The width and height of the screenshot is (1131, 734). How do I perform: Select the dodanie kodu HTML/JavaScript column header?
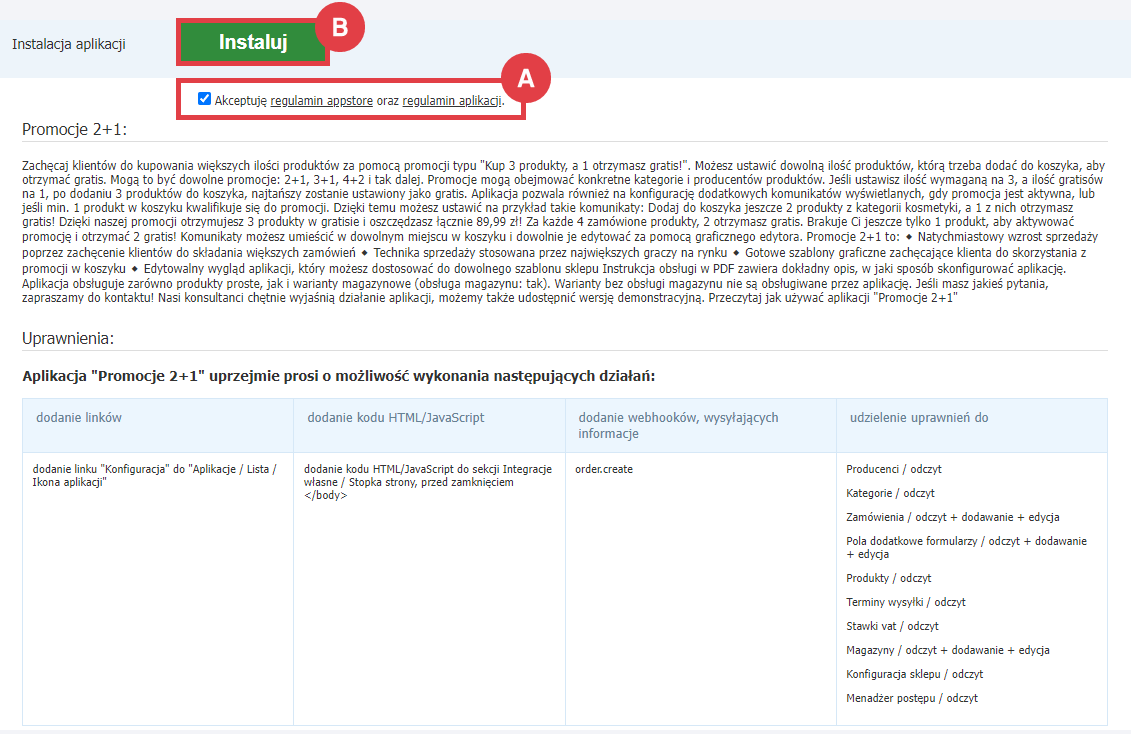point(394,417)
